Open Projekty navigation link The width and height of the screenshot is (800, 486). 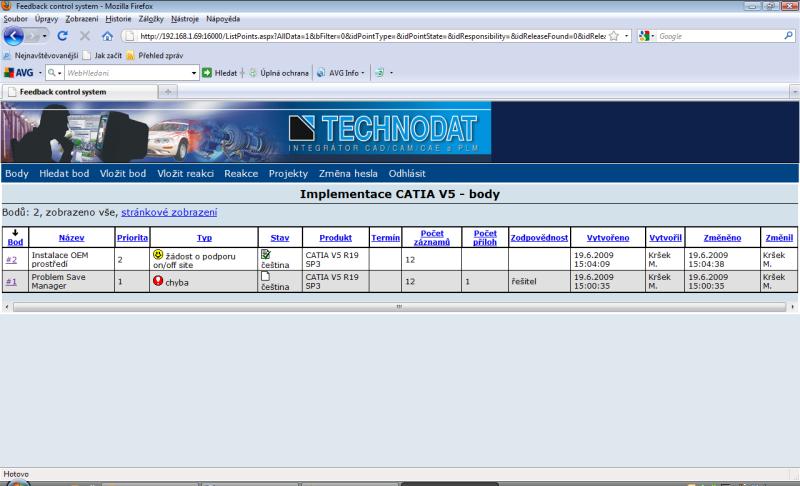(x=288, y=173)
